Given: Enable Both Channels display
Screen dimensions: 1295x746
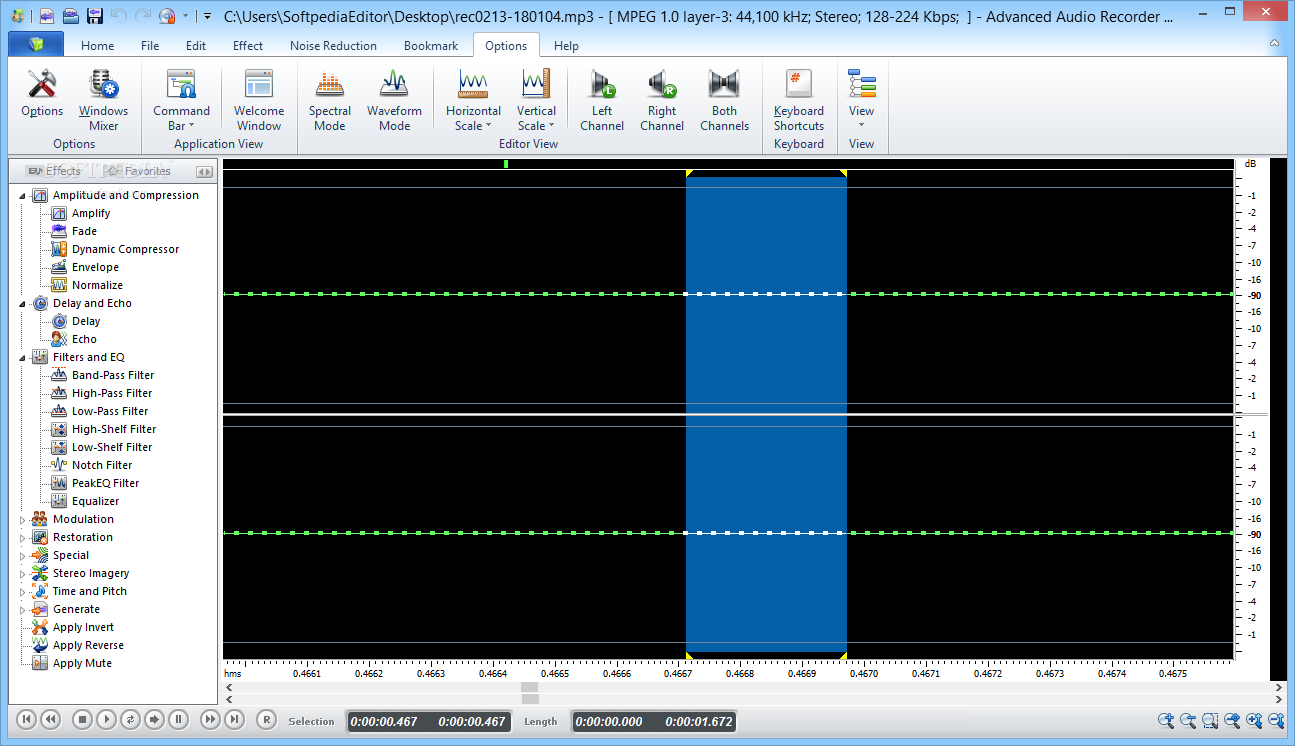Looking at the screenshot, I should tap(724, 100).
